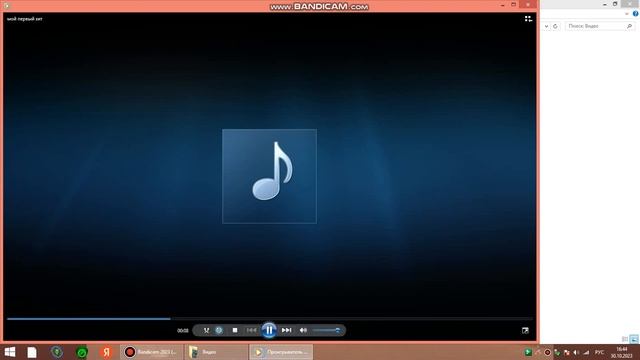The width and height of the screenshot is (640, 360).
Task: Open the shield app taskbar icon
Action: [57, 352]
